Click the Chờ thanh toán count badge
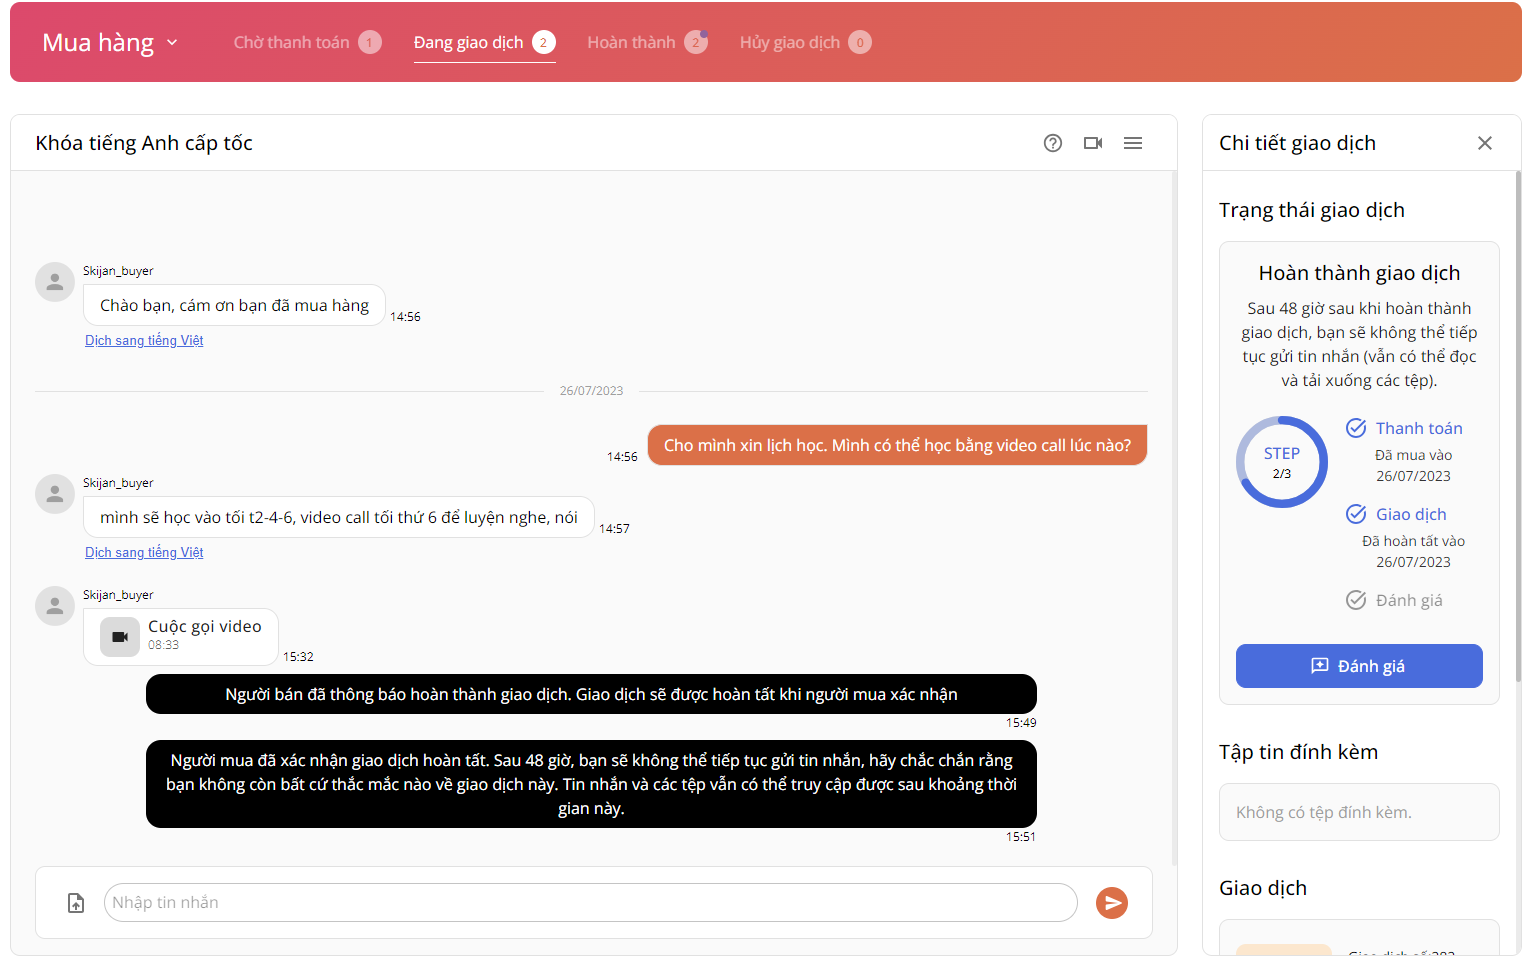Image resolution: width=1534 pixels, height=972 pixels. 370,42
